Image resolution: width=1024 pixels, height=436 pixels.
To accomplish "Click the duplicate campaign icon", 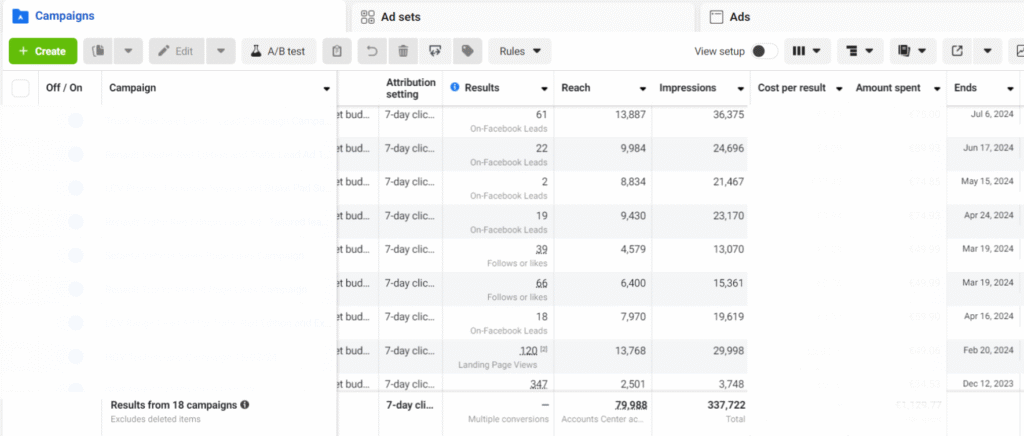I will (99, 51).
